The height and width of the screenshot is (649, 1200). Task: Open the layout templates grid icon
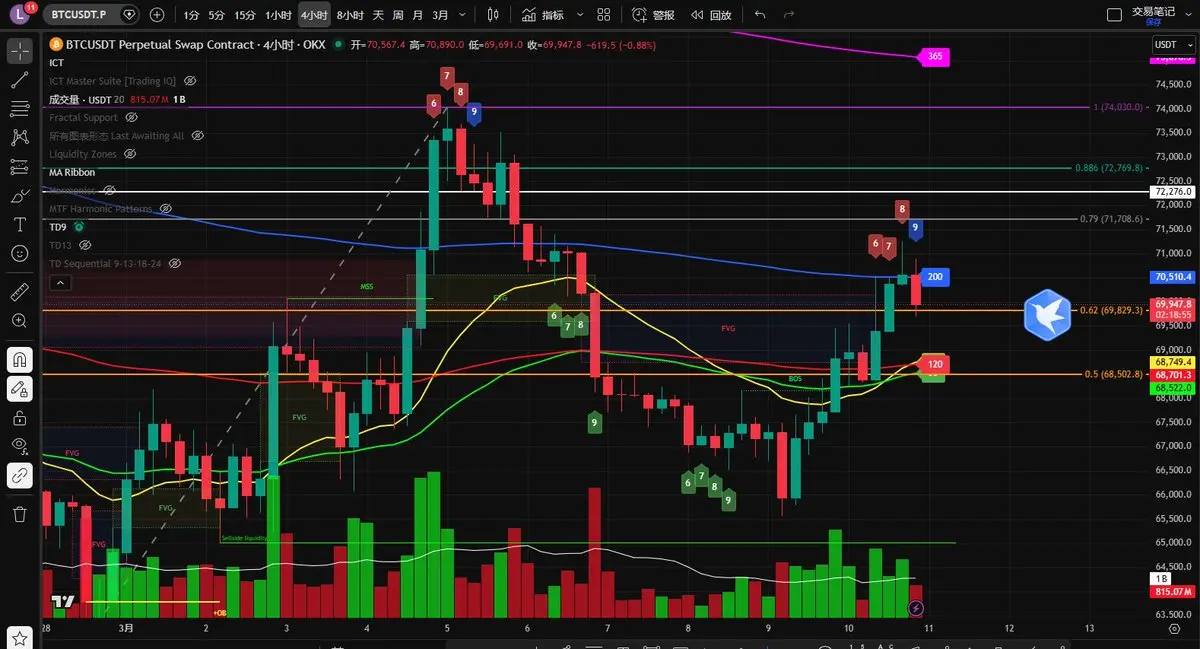pos(603,15)
